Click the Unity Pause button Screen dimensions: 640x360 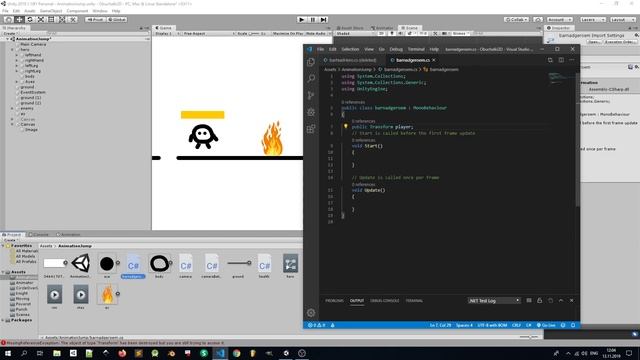pos(313,20)
